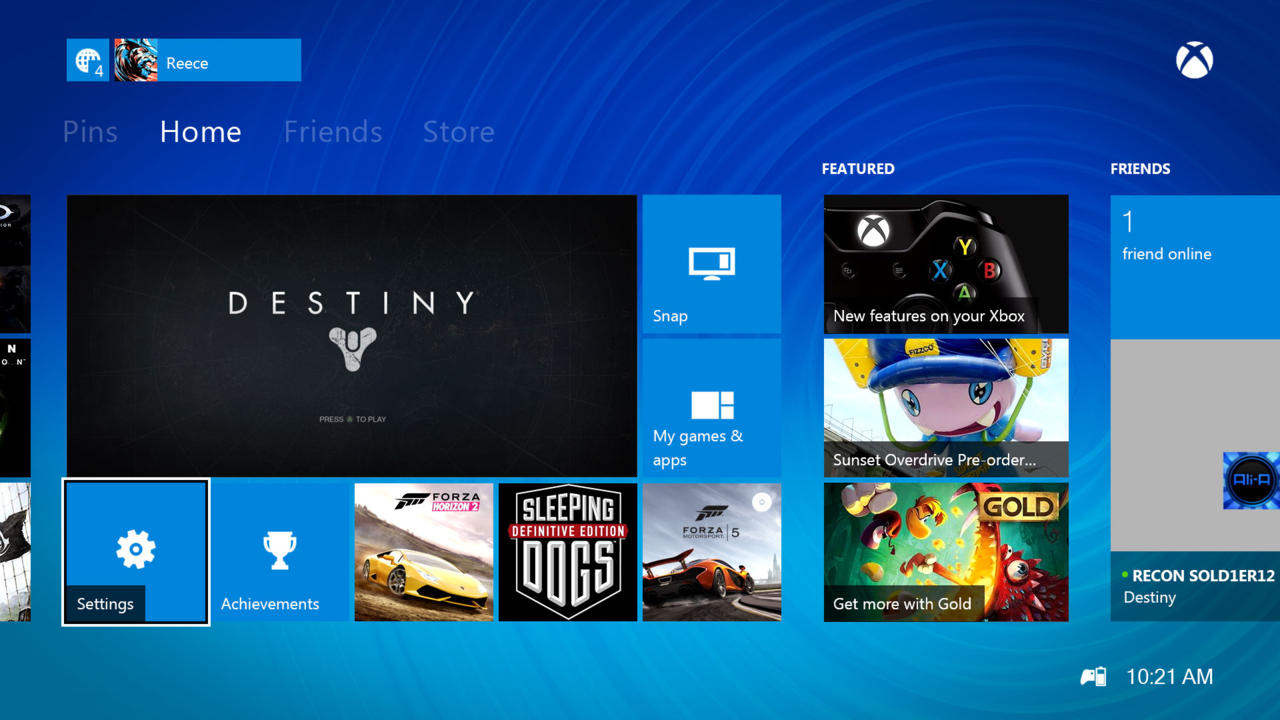
Task: Click the Xbox logo in top corner
Action: (1194, 61)
